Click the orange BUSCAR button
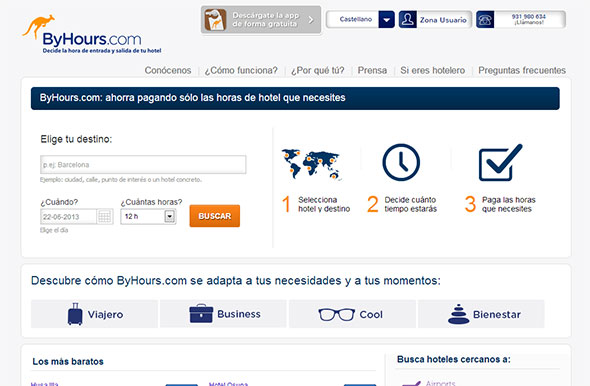 tap(214, 216)
